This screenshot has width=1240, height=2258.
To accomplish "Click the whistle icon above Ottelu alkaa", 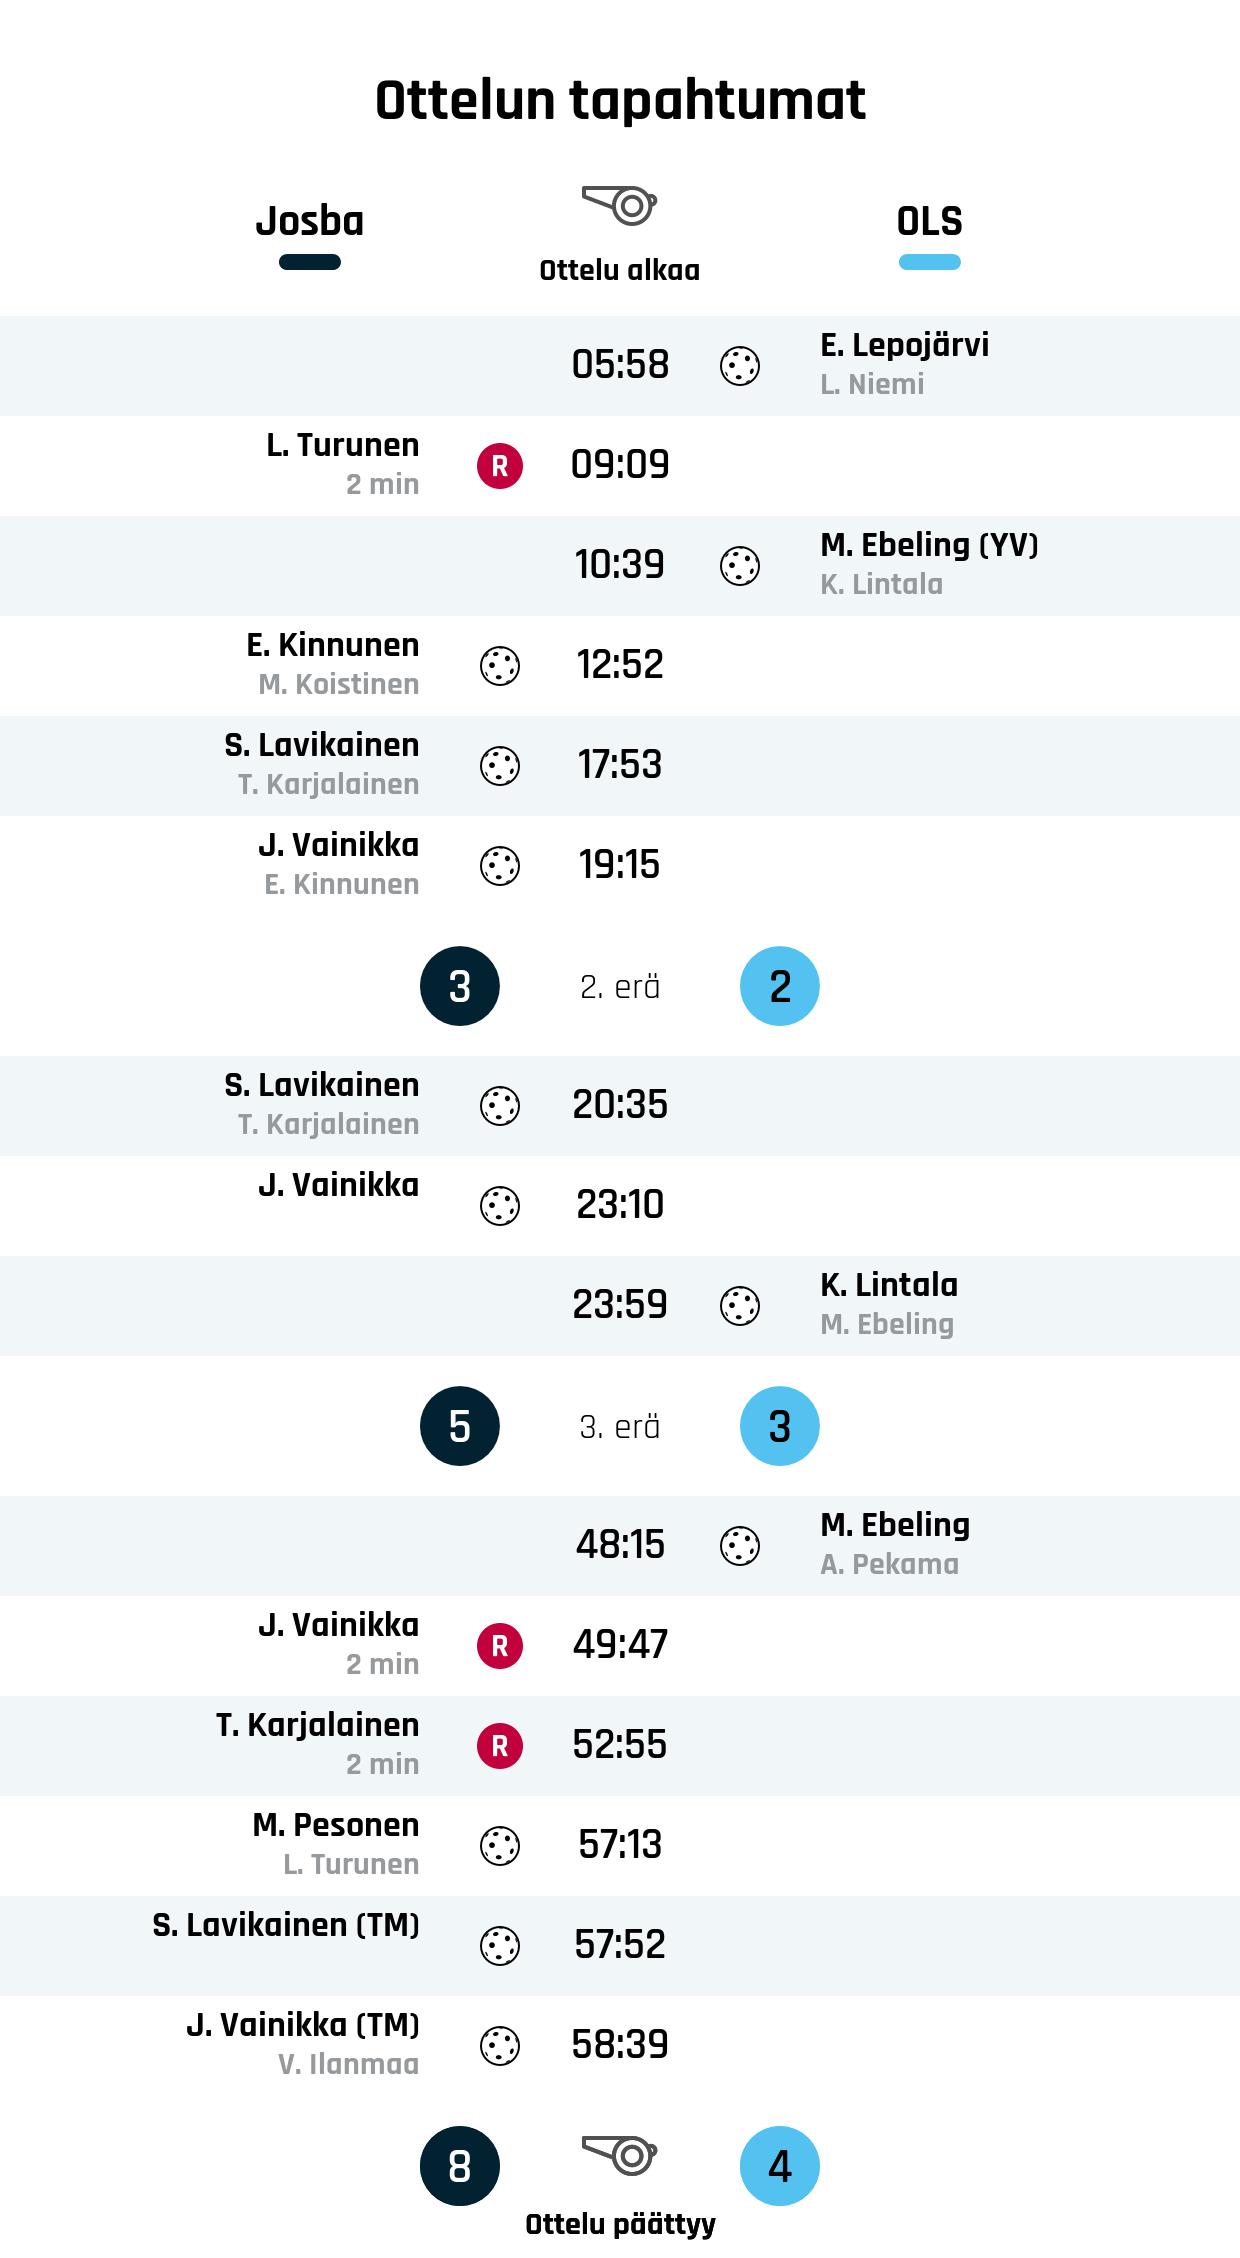I will coord(619,205).
